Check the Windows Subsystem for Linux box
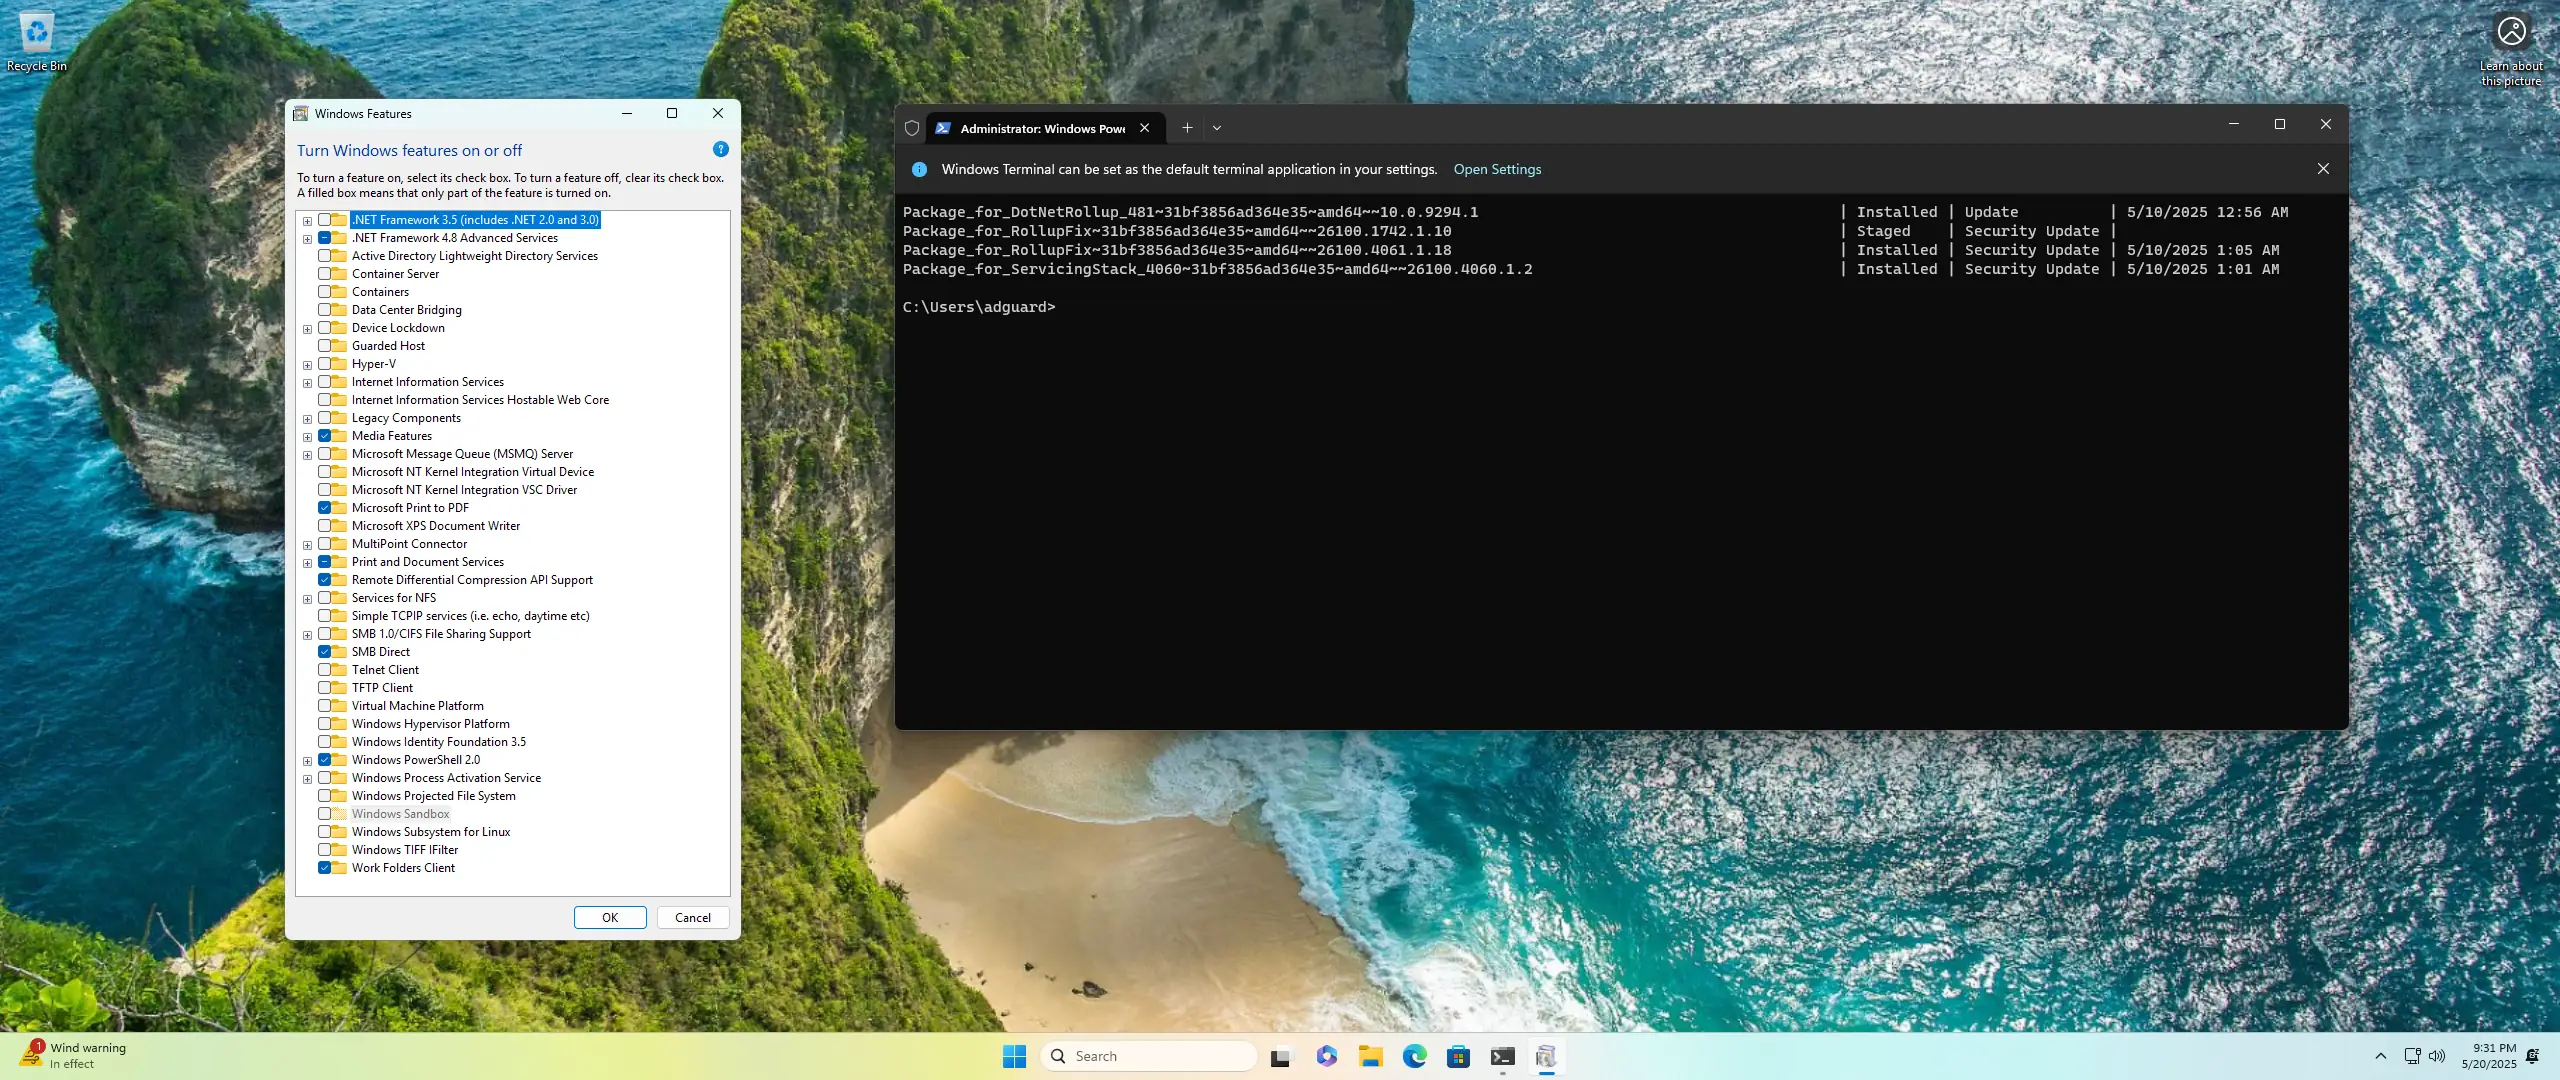Viewport: 2560px width, 1080px height. [325, 832]
